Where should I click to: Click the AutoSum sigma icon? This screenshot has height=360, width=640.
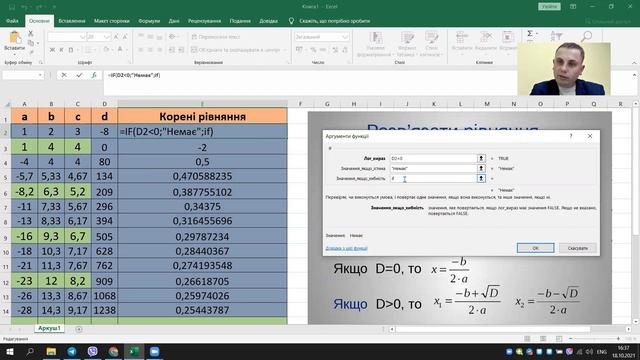point(530,33)
